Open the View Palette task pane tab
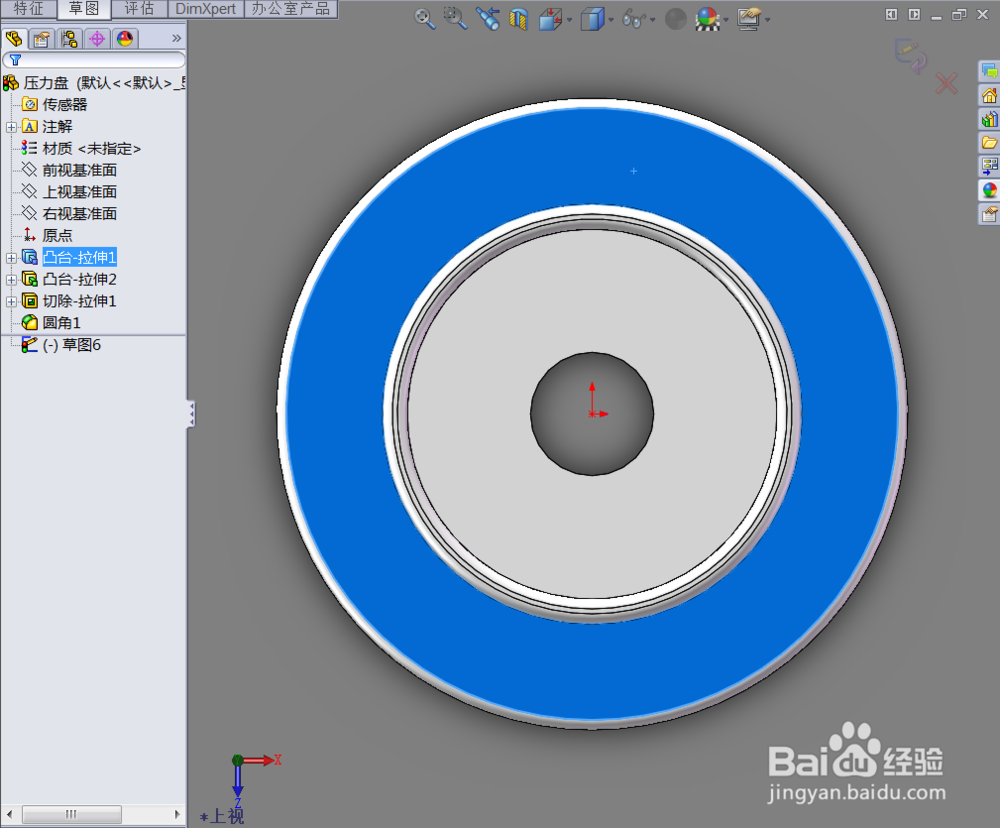The width and height of the screenshot is (1000, 828). click(x=989, y=166)
